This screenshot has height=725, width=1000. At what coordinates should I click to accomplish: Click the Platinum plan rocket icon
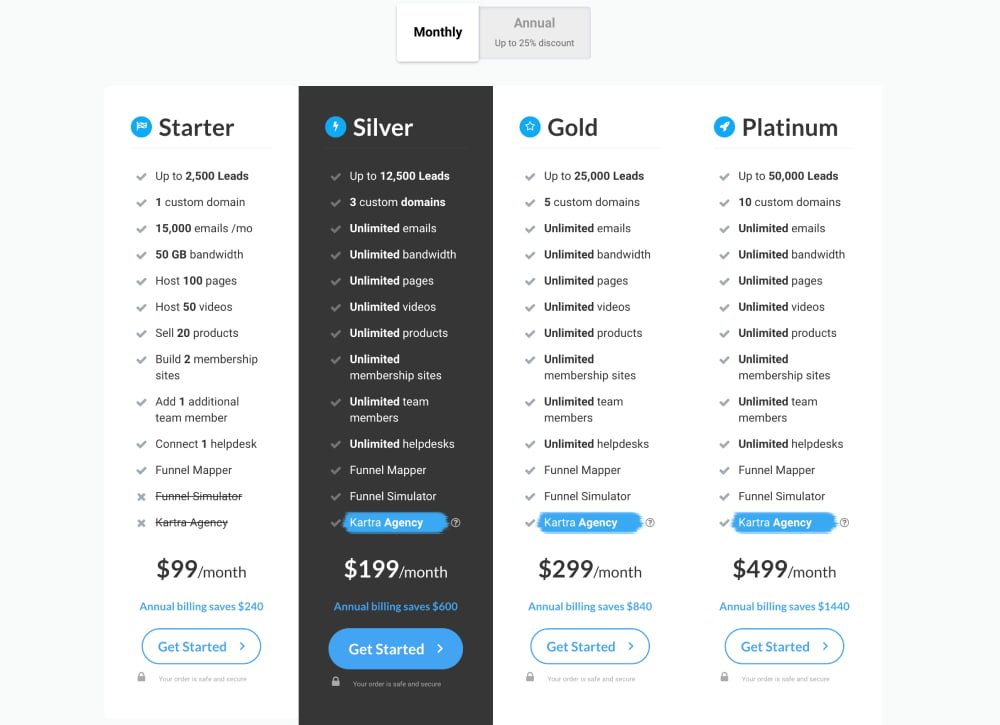pyautogui.click(x=724, y=127)
